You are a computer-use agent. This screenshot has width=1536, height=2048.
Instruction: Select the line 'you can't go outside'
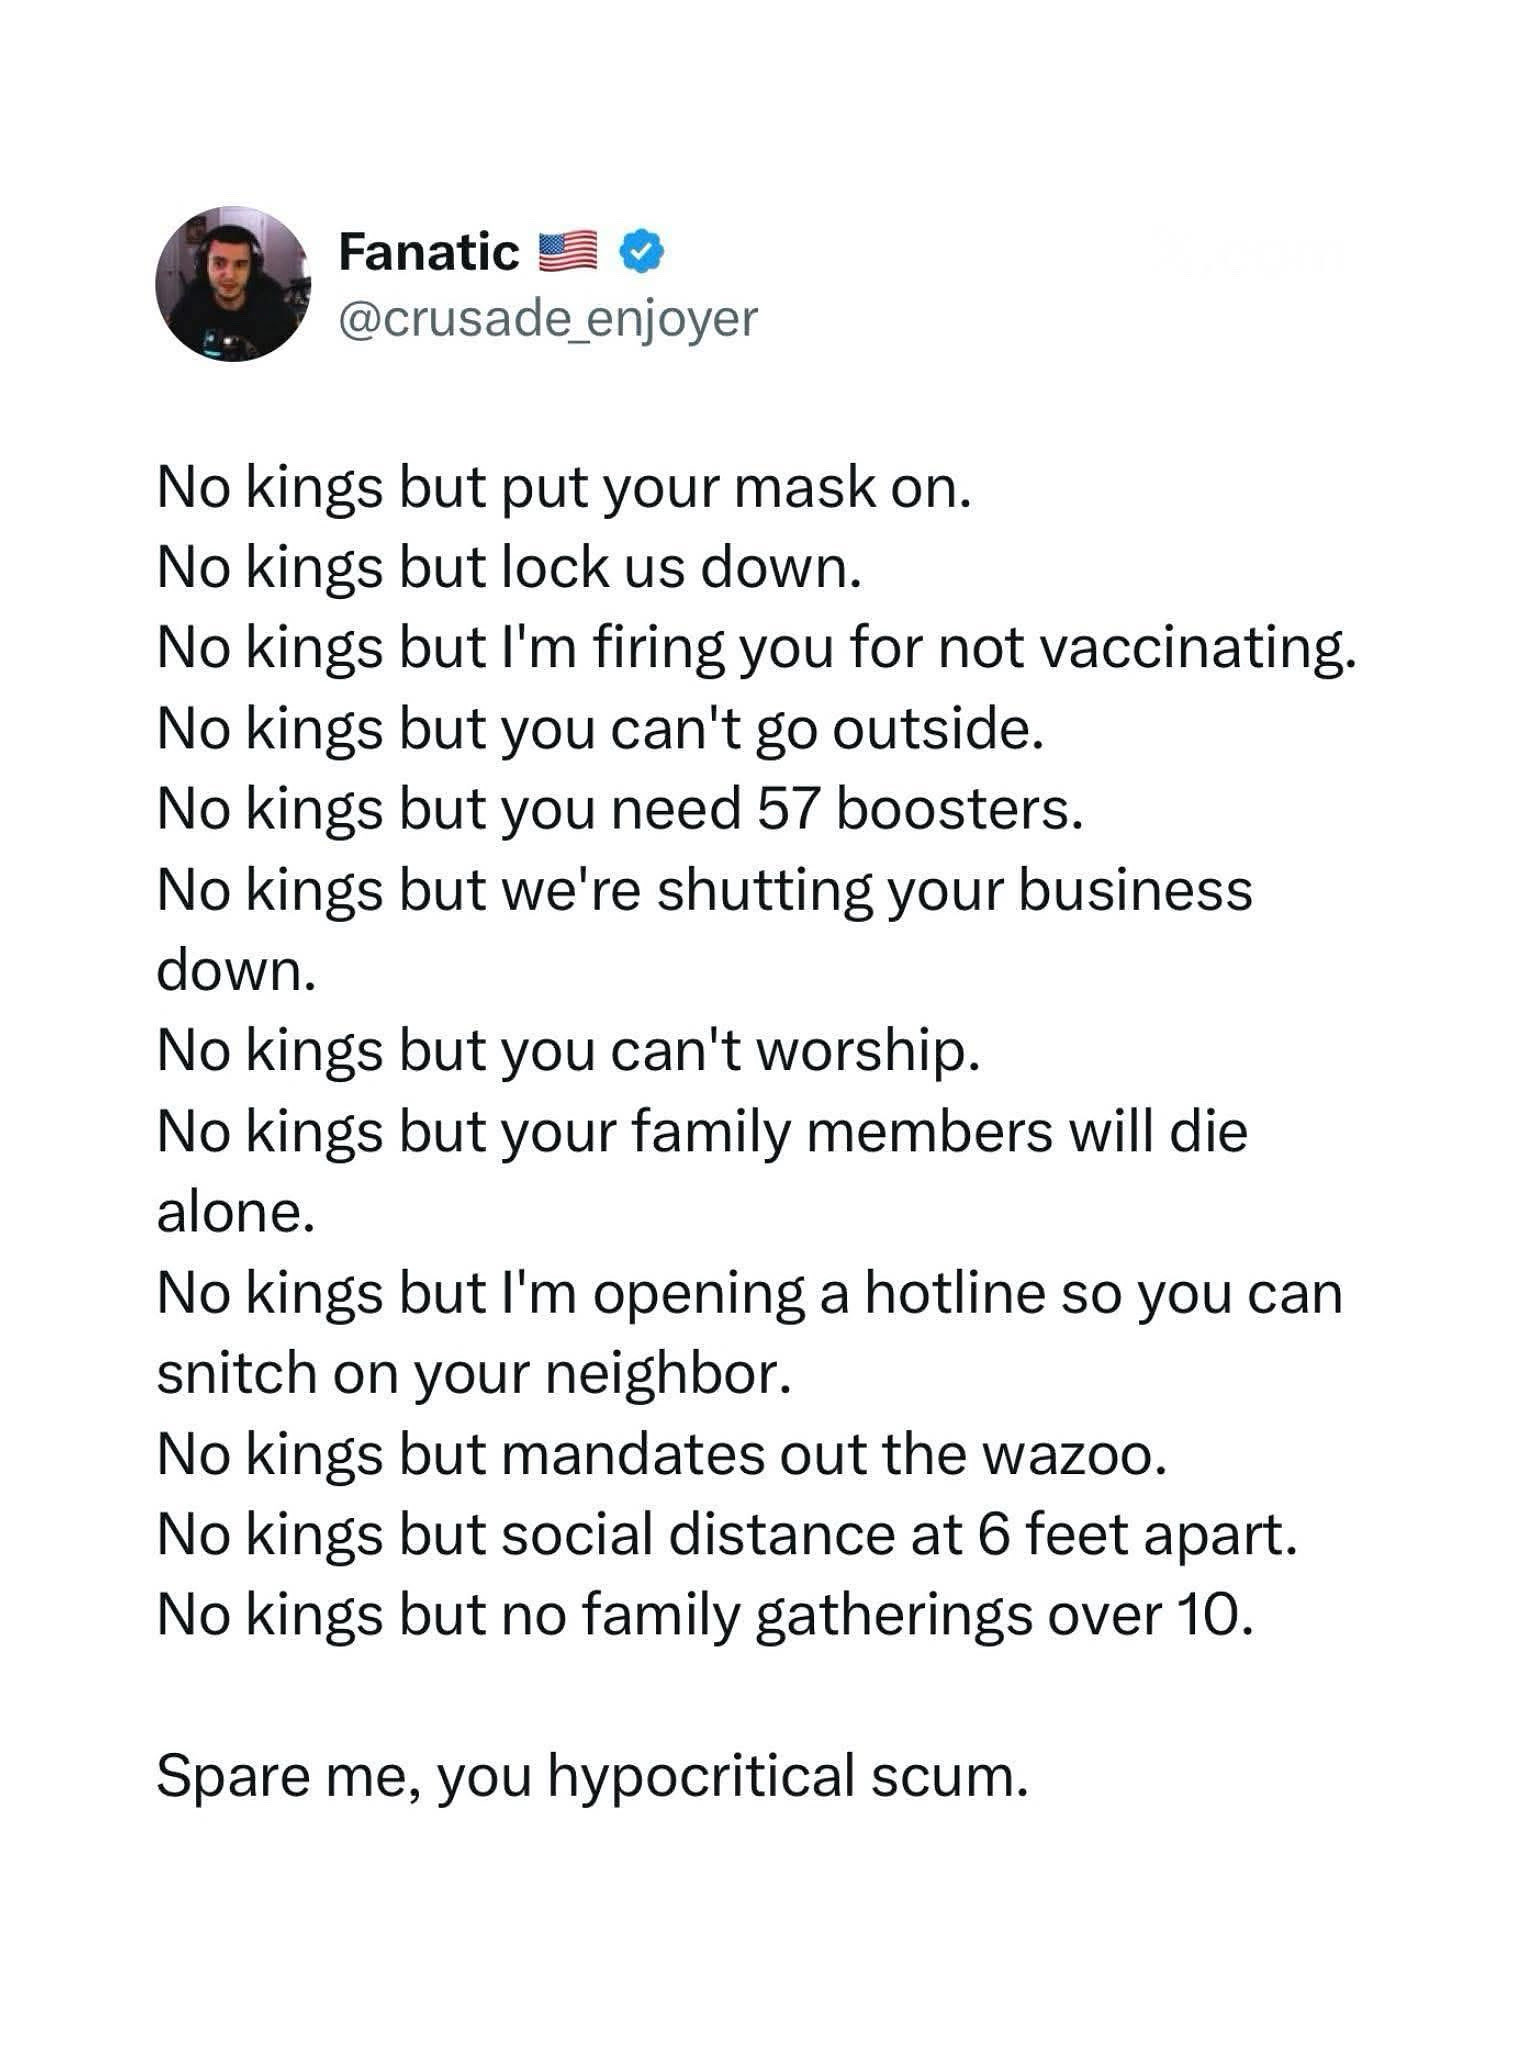tap(600, 730)
